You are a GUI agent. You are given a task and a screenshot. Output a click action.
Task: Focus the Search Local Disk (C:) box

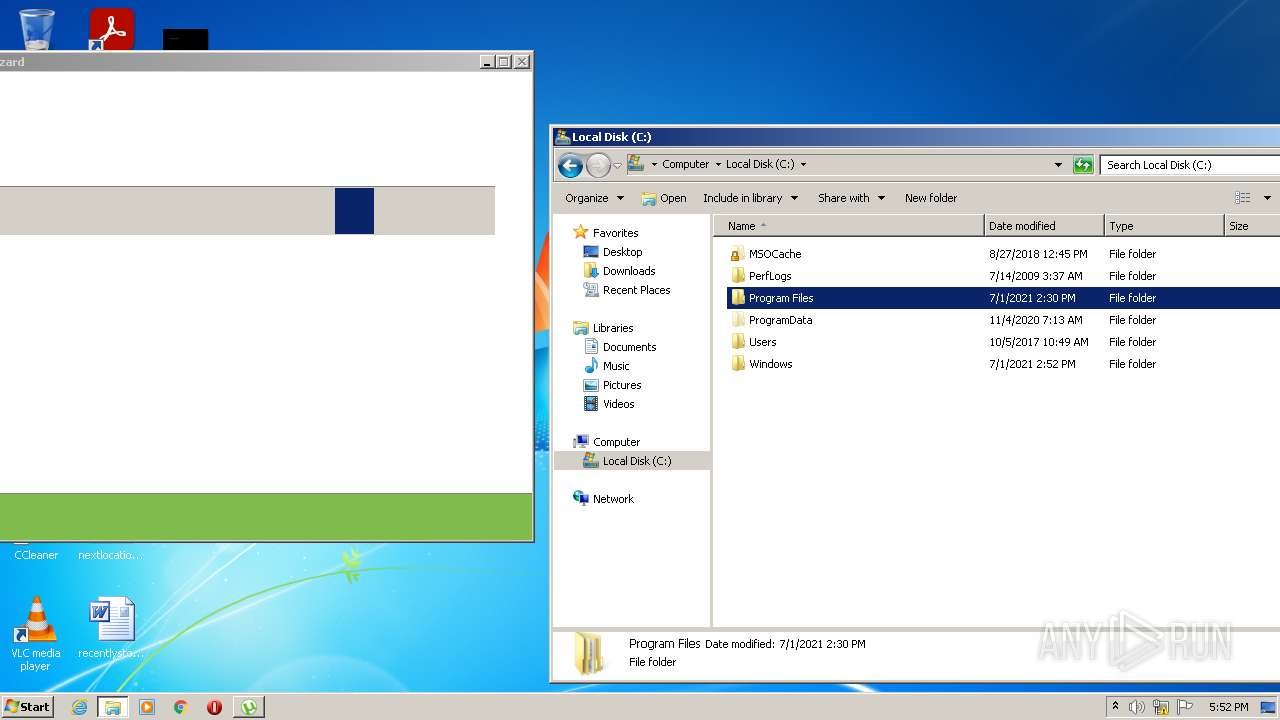tap(1189, 165)
